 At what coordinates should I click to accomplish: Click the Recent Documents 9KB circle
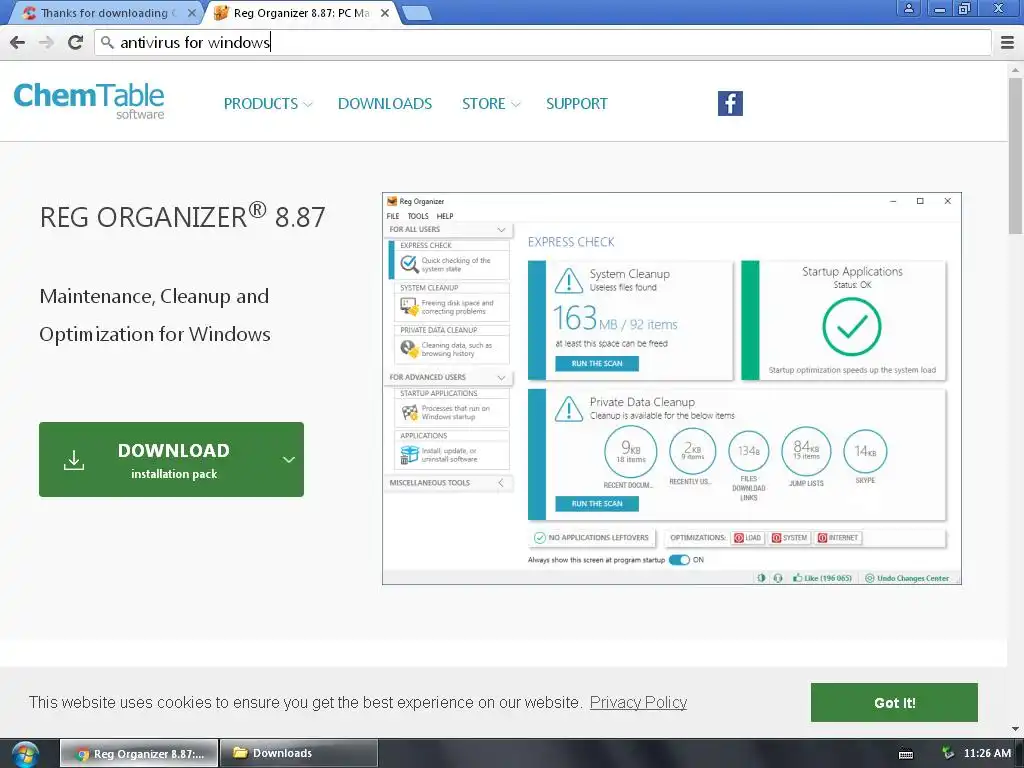pyautogui.click(x=630, y=451)
